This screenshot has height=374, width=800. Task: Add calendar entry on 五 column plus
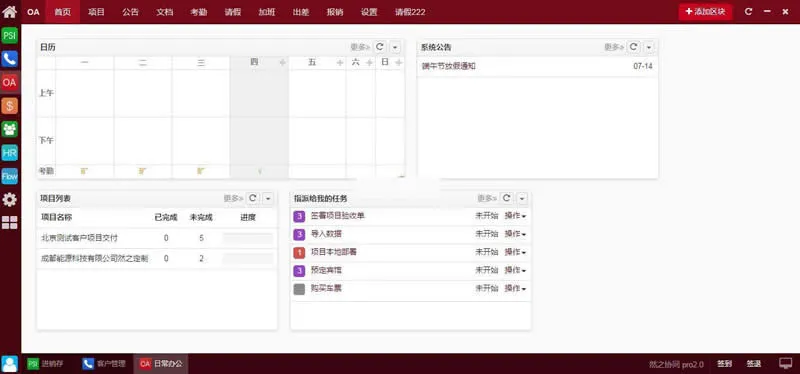coord(340,63)
